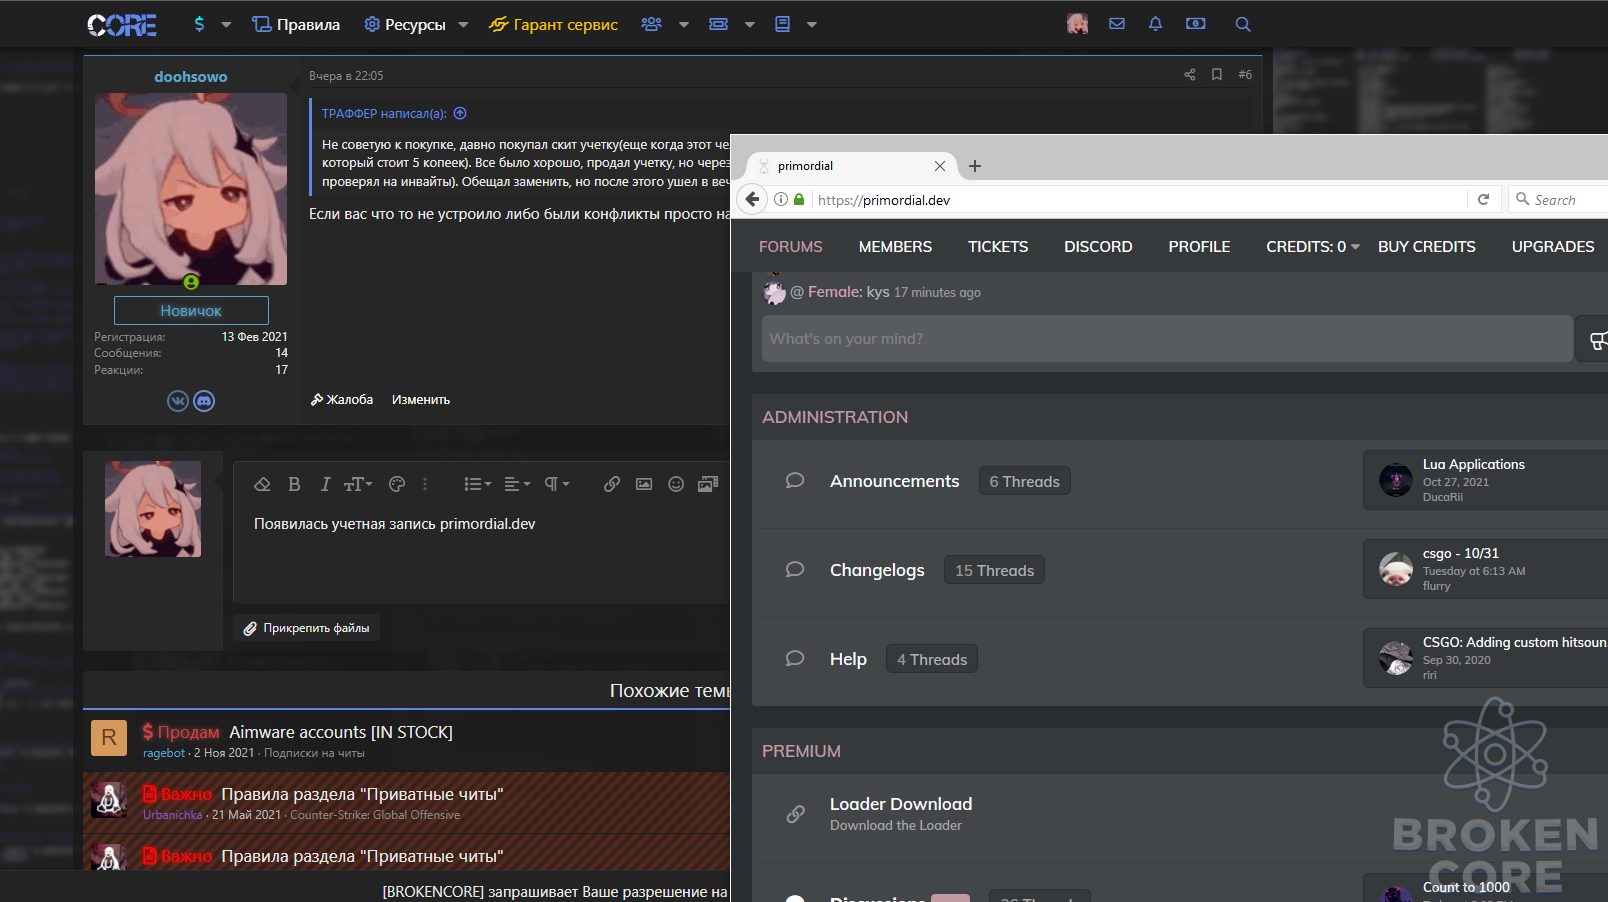
Task: Open the paragraph format dropdown
Action: pyautogui.click(x=556, y=484)
